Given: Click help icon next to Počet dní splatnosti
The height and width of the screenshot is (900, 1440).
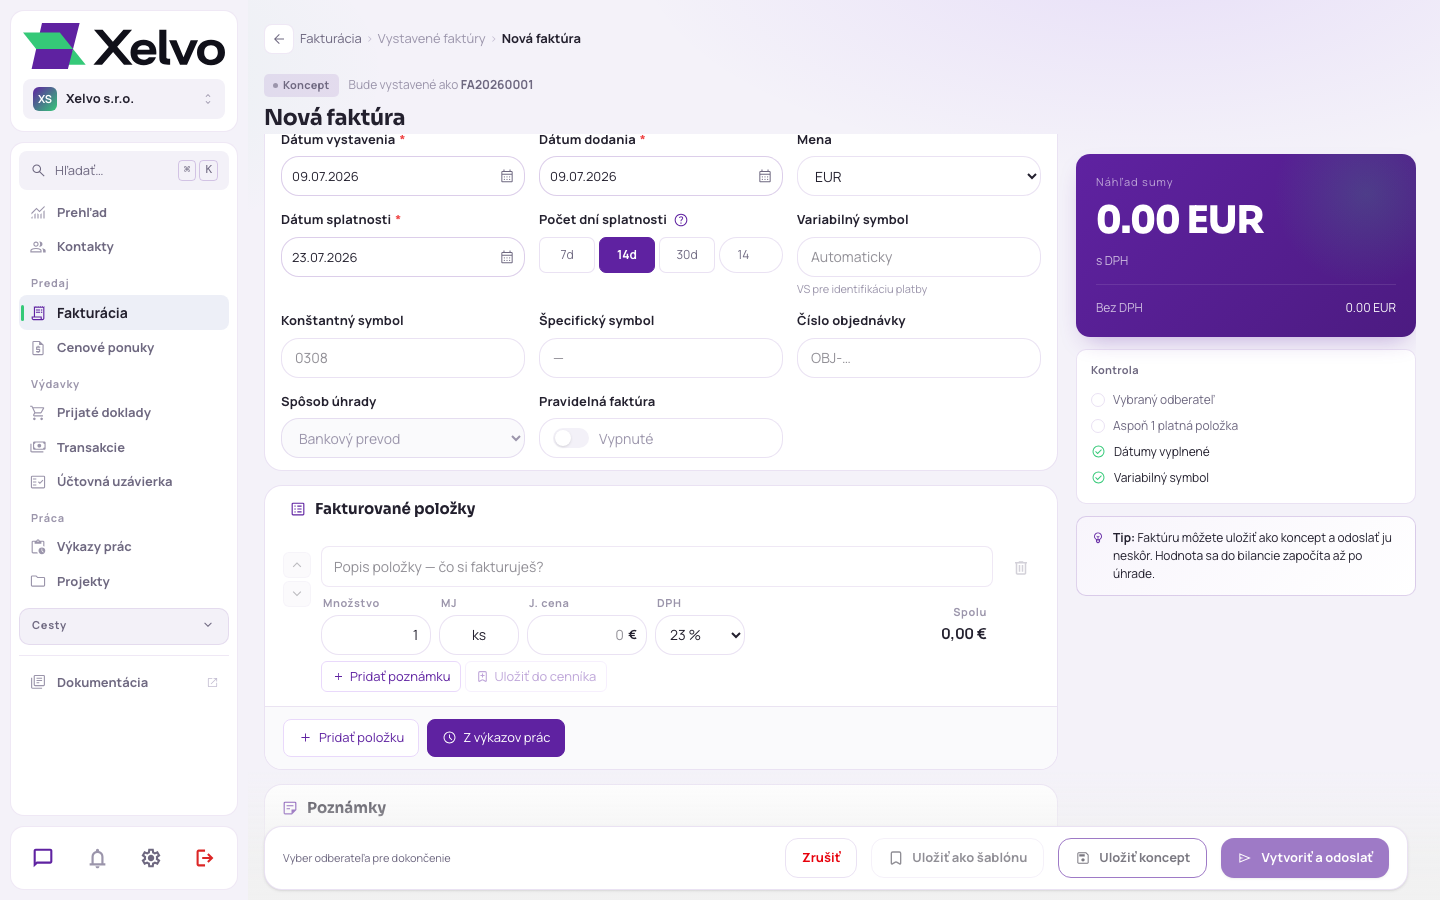Looking at the screenshot, I should [681, 220].
